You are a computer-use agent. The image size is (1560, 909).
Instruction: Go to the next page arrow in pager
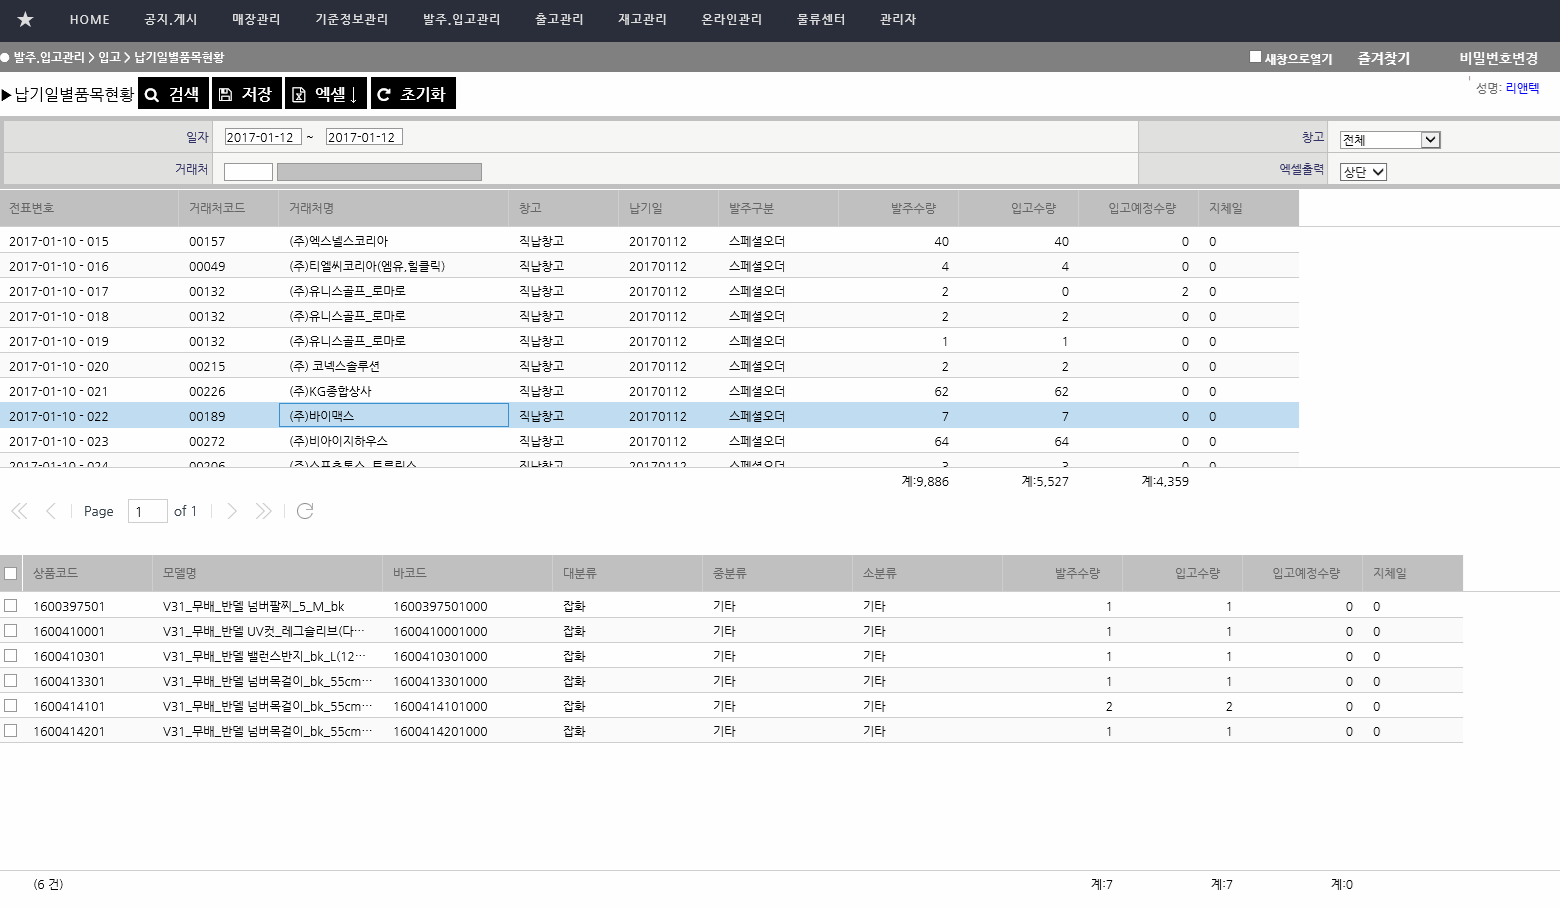(232, 511)
